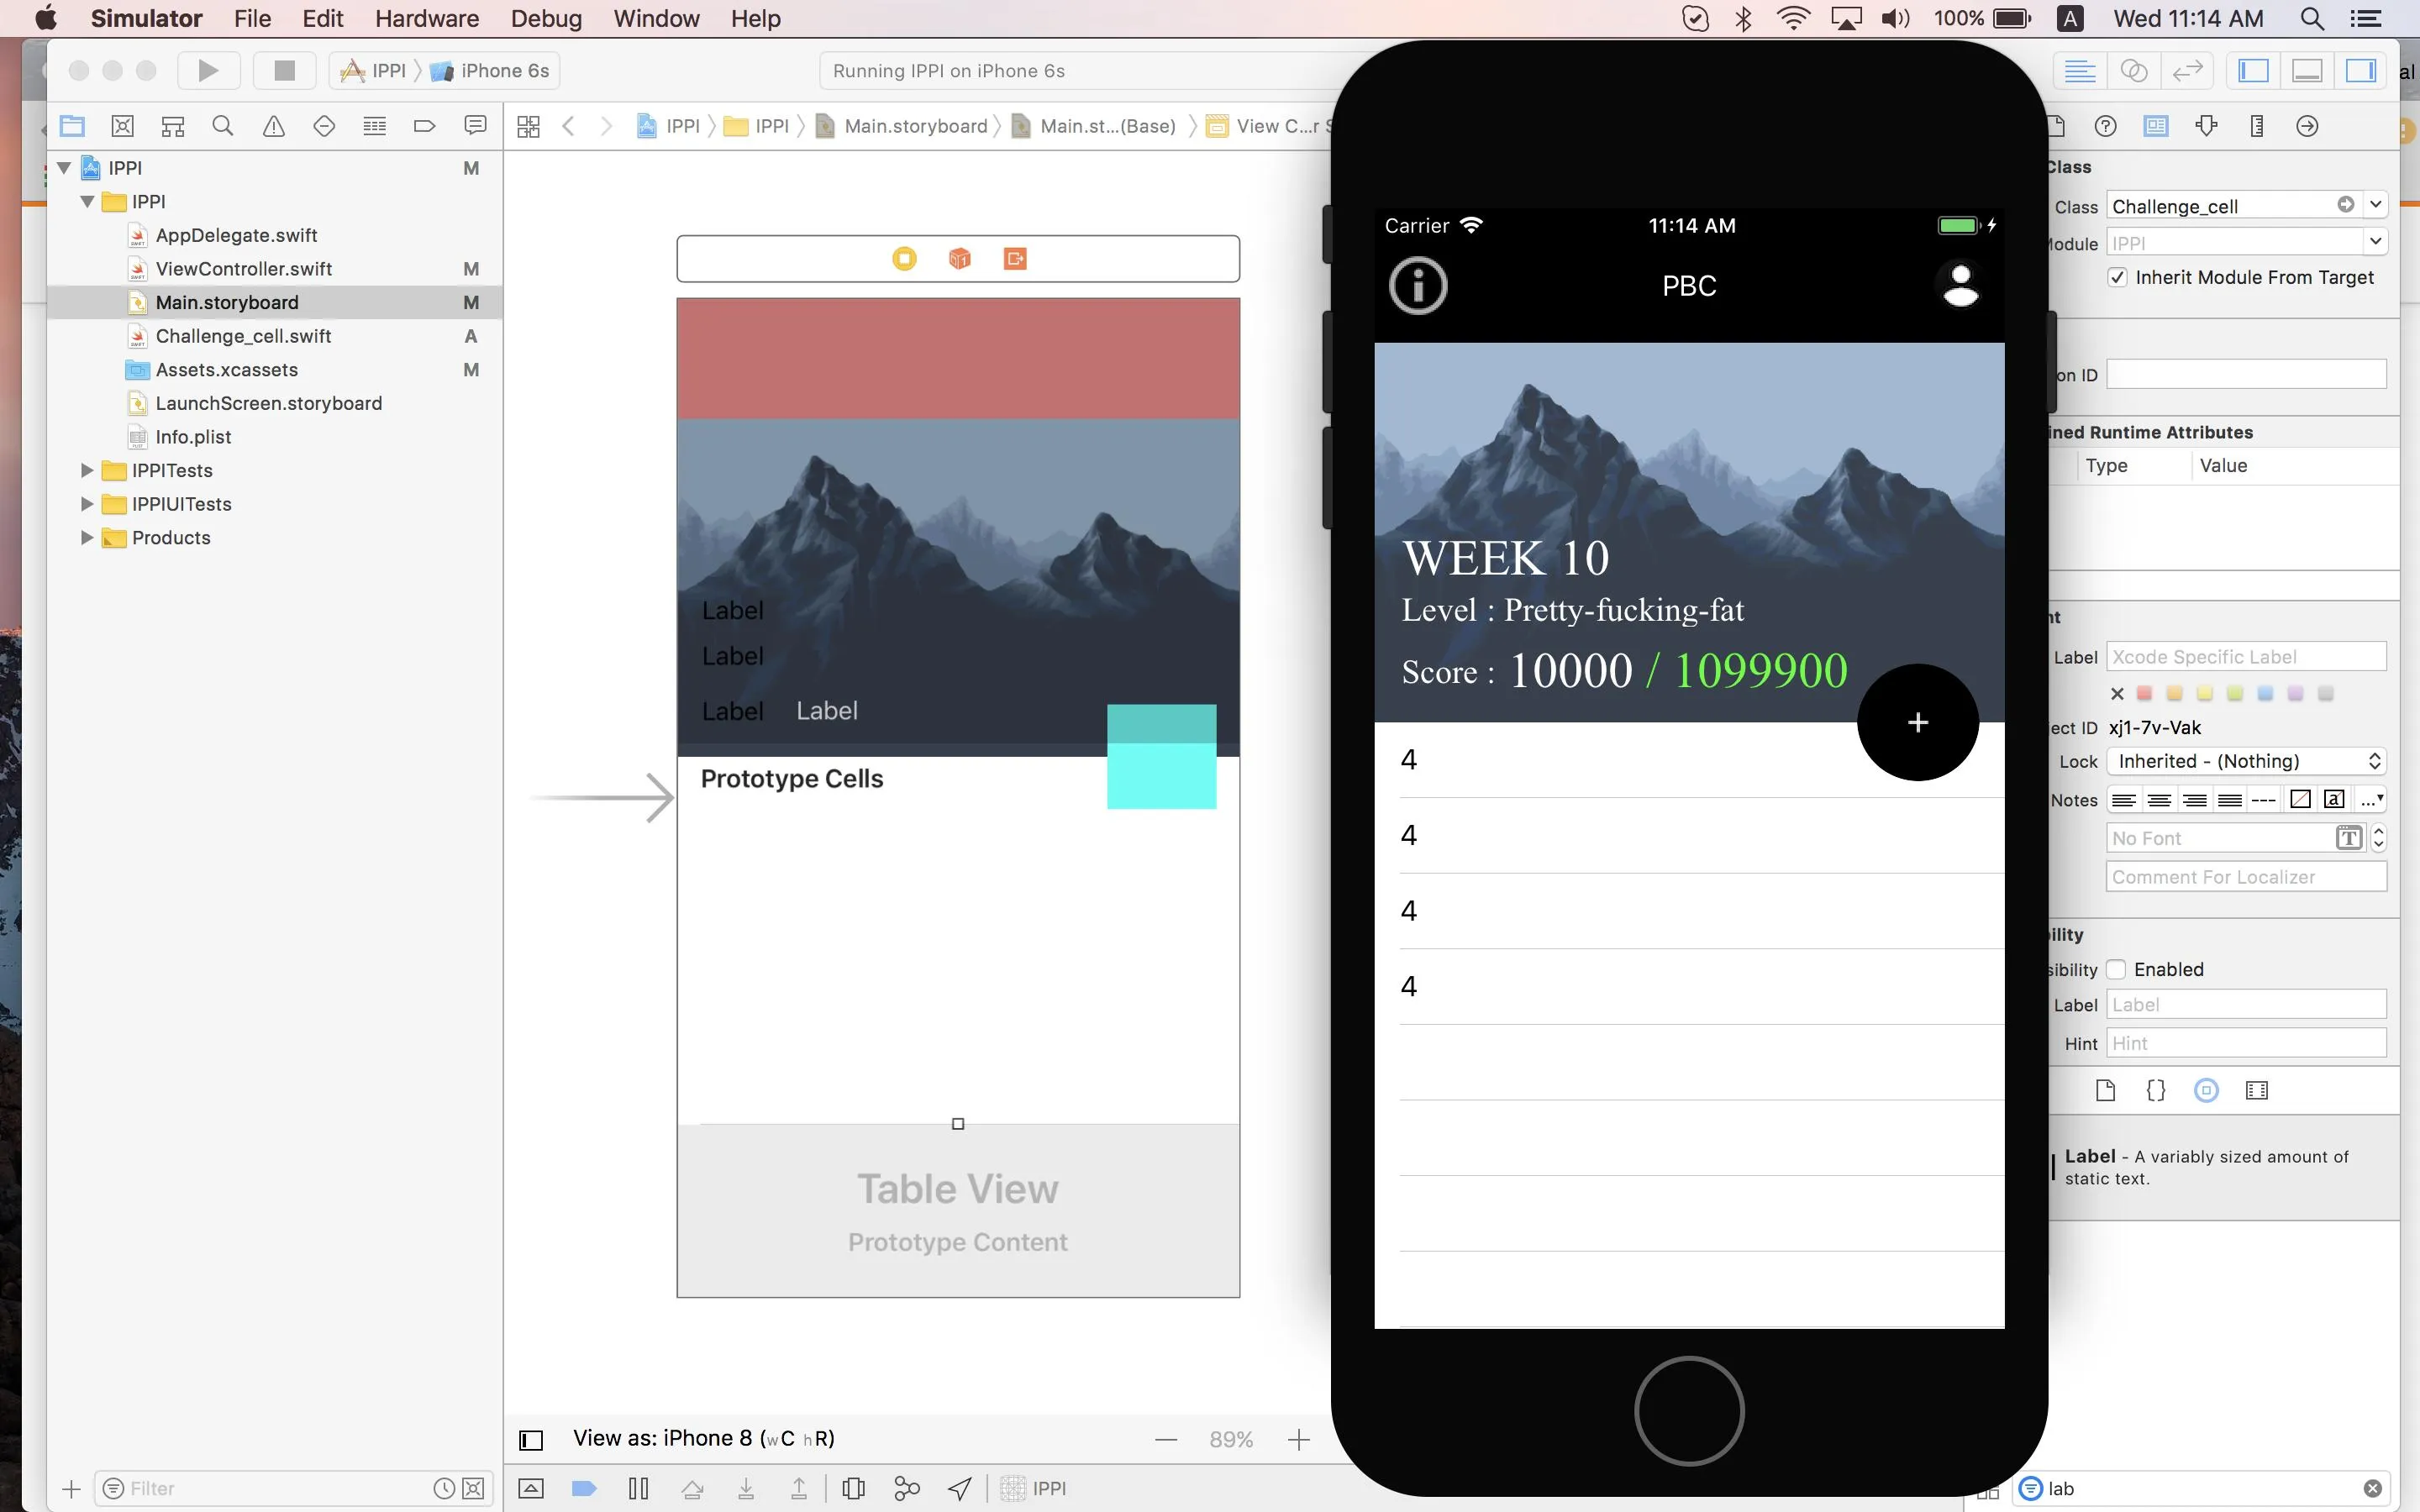Select Challenge_cell.swift in navigator
2420x1512 pixels.
pos(243,336)
